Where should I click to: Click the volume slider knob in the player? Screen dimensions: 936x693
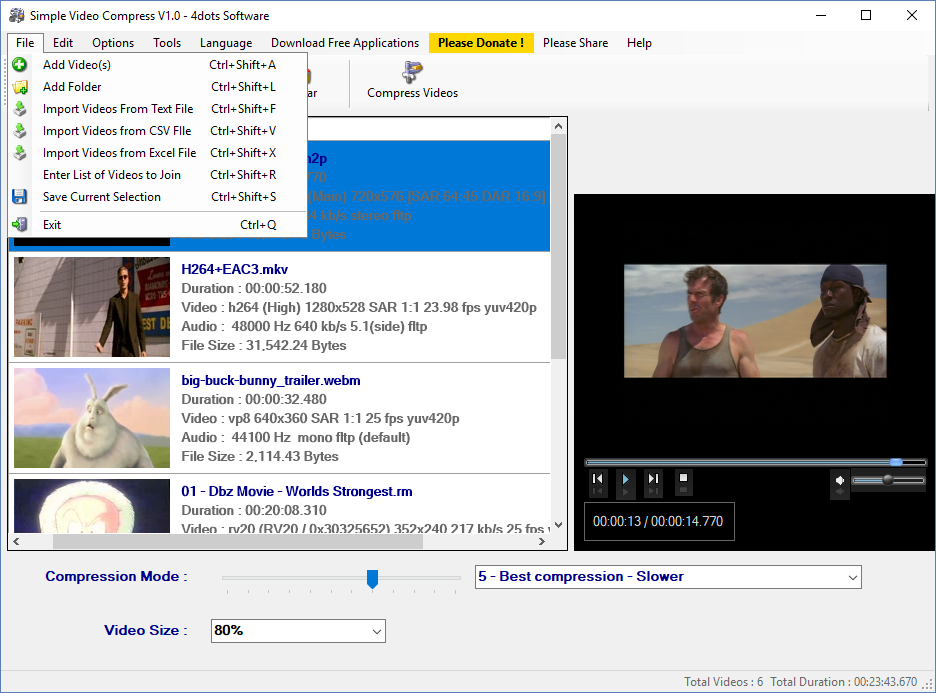click(x=887, y=480)
